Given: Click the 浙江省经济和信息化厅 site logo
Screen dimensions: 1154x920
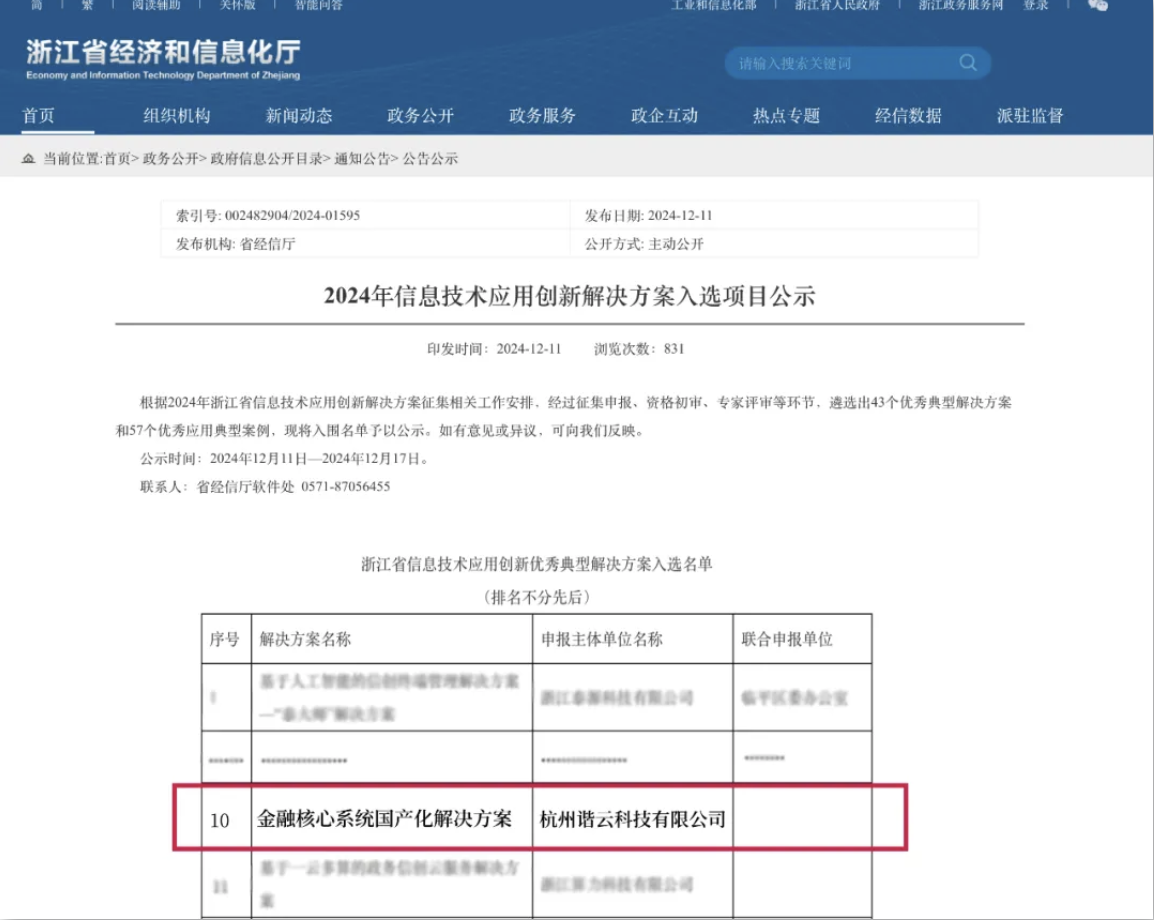Looking at the screenshot, I should [163, 59].
